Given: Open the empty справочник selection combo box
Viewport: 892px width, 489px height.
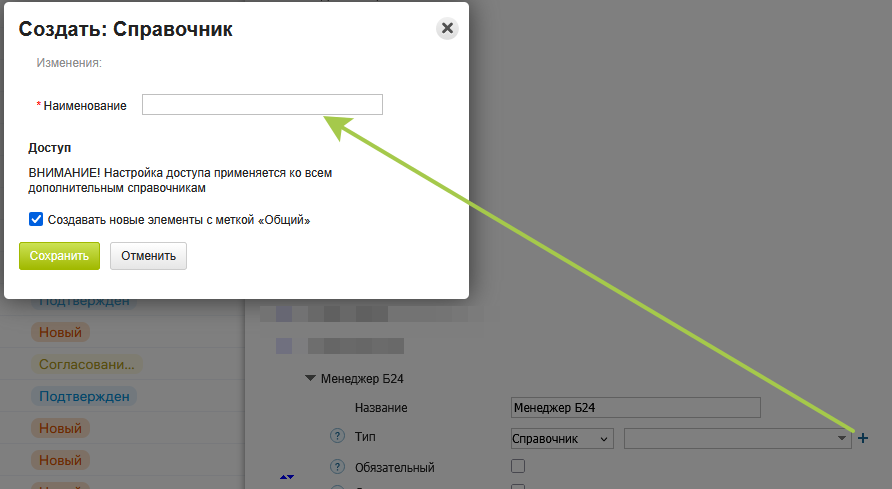Looking at the screenshot, I should (737, 439).
